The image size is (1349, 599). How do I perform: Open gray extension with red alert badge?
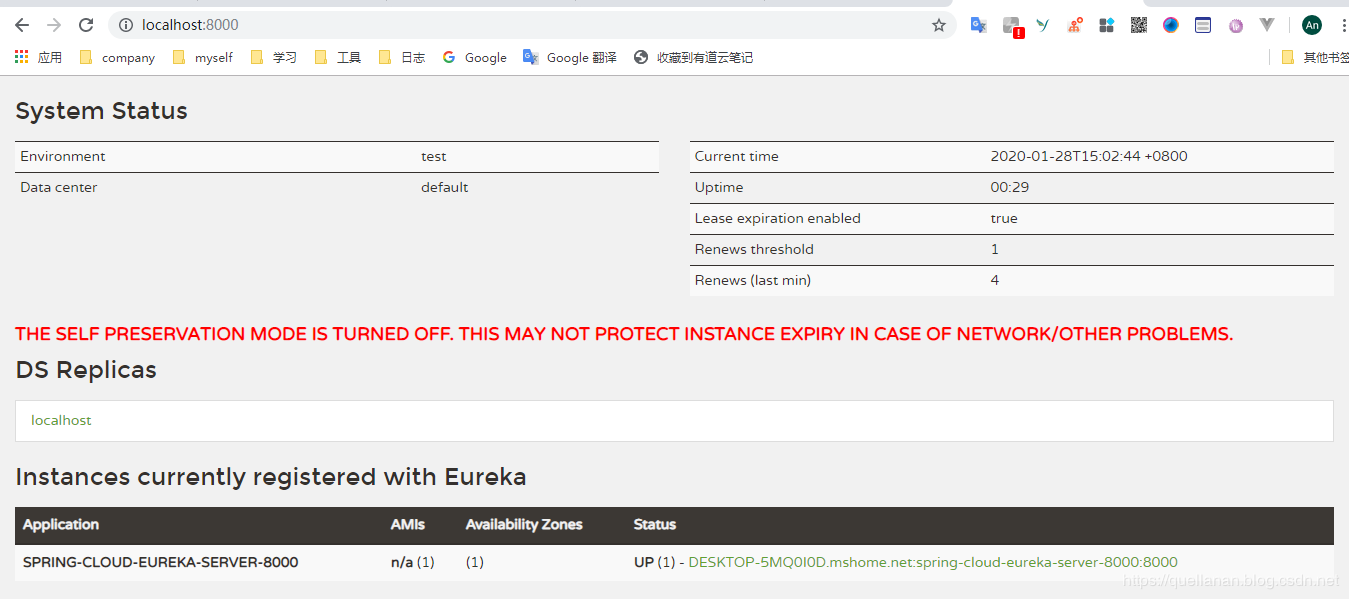coord(1012,26)
